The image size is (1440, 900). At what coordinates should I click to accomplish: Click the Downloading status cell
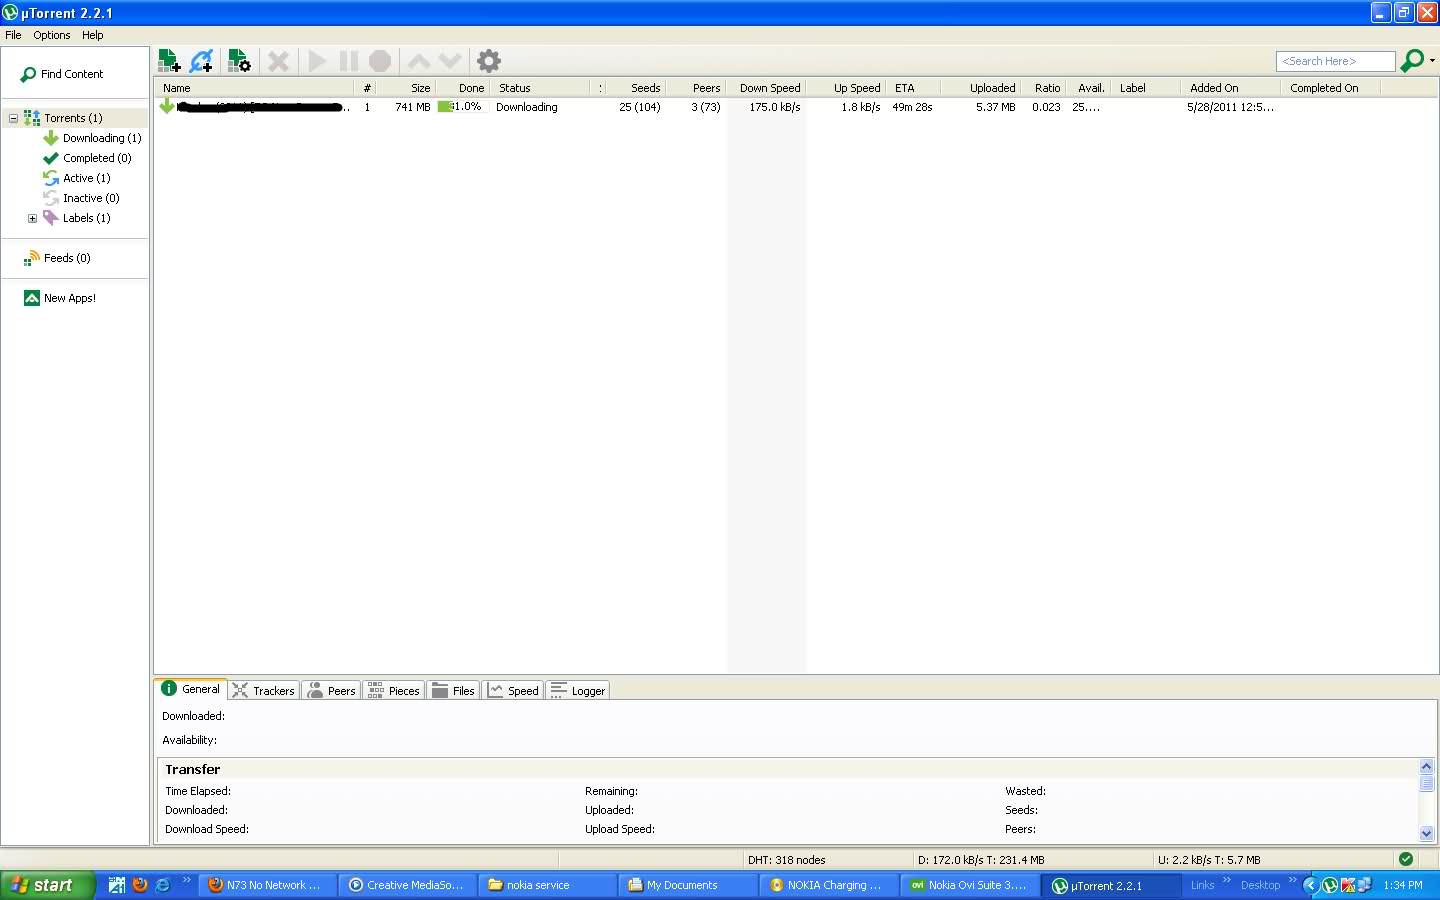pyautogui.click(x=527, y=107)
